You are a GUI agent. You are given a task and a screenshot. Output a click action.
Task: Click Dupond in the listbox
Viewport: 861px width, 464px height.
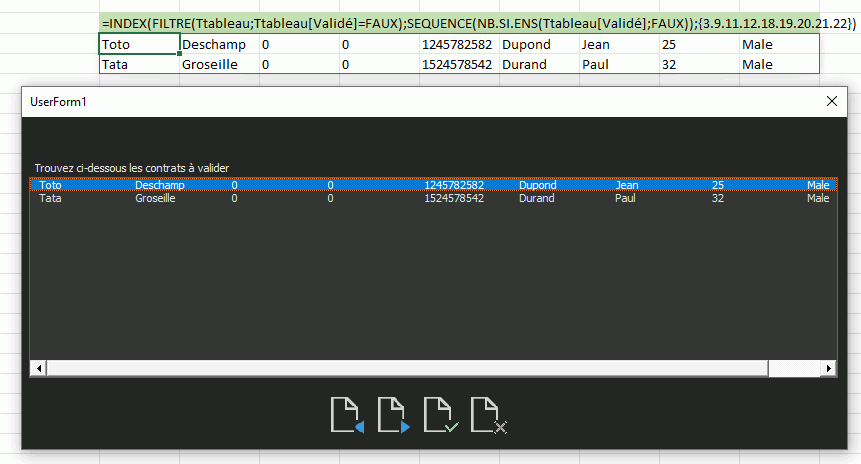click(538, 185)
